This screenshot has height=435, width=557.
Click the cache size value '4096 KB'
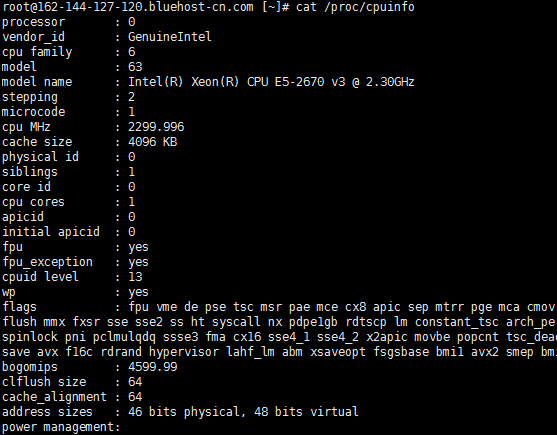click(x=152, y=142)
